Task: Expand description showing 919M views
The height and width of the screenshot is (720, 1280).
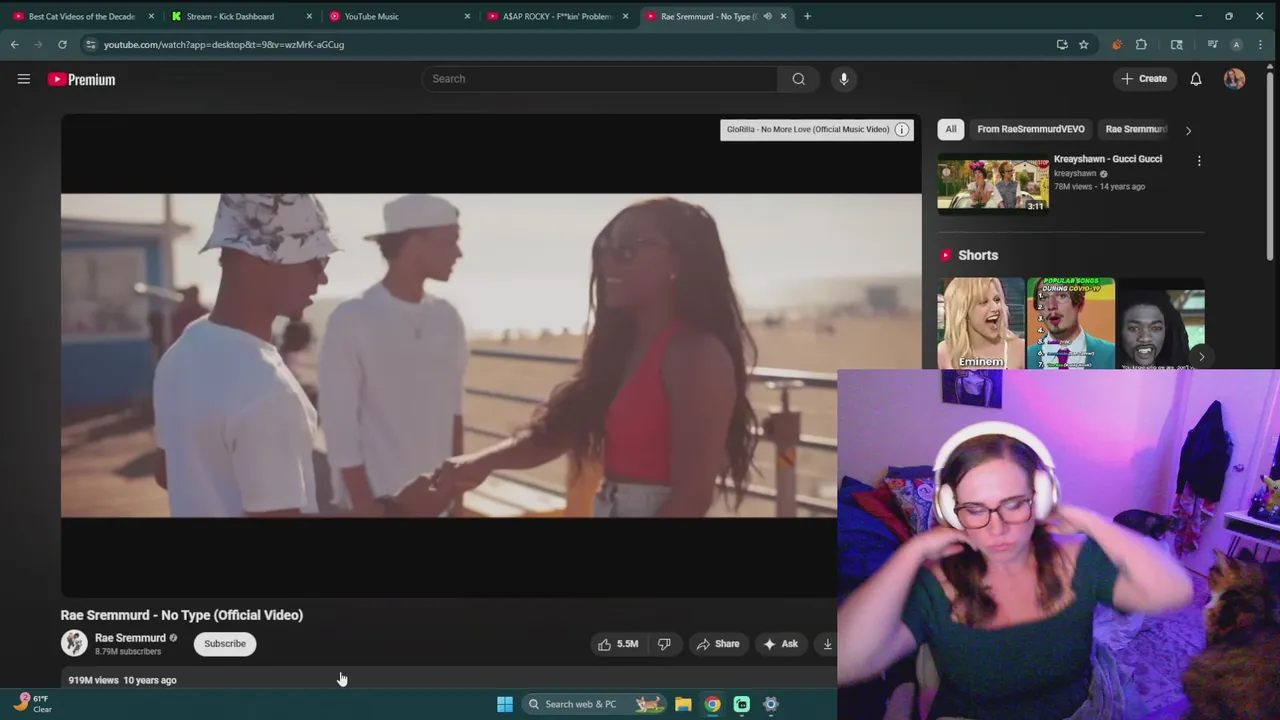Action: click(122, 680)
